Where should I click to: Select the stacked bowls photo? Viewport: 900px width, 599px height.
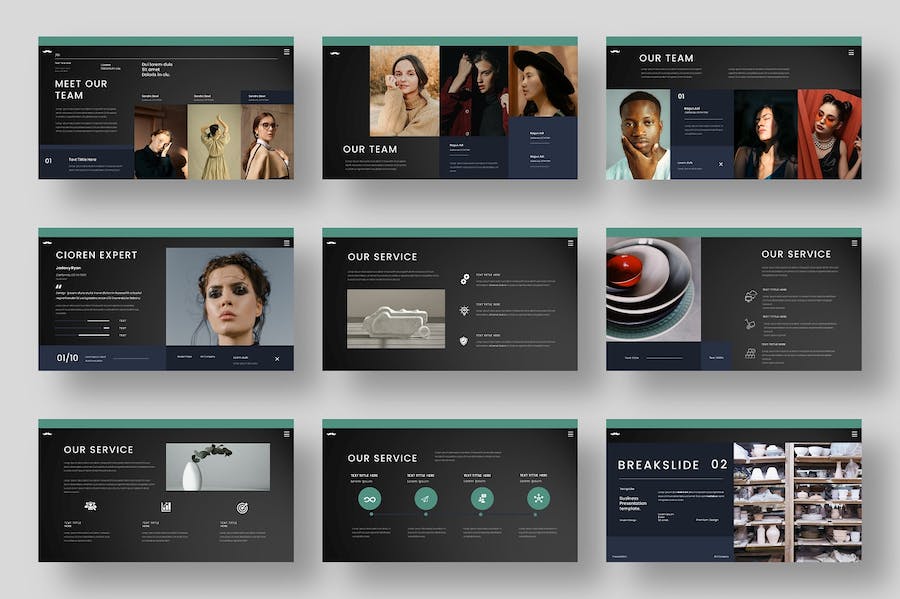pos(653,289)
